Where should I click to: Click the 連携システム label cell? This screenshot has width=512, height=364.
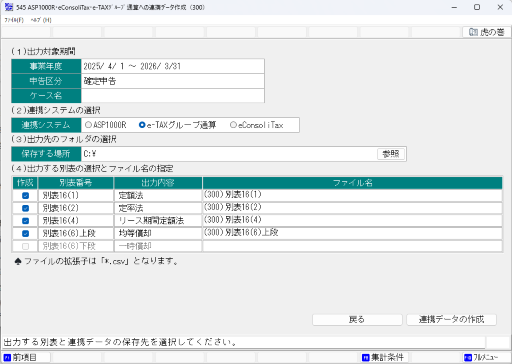46,125
